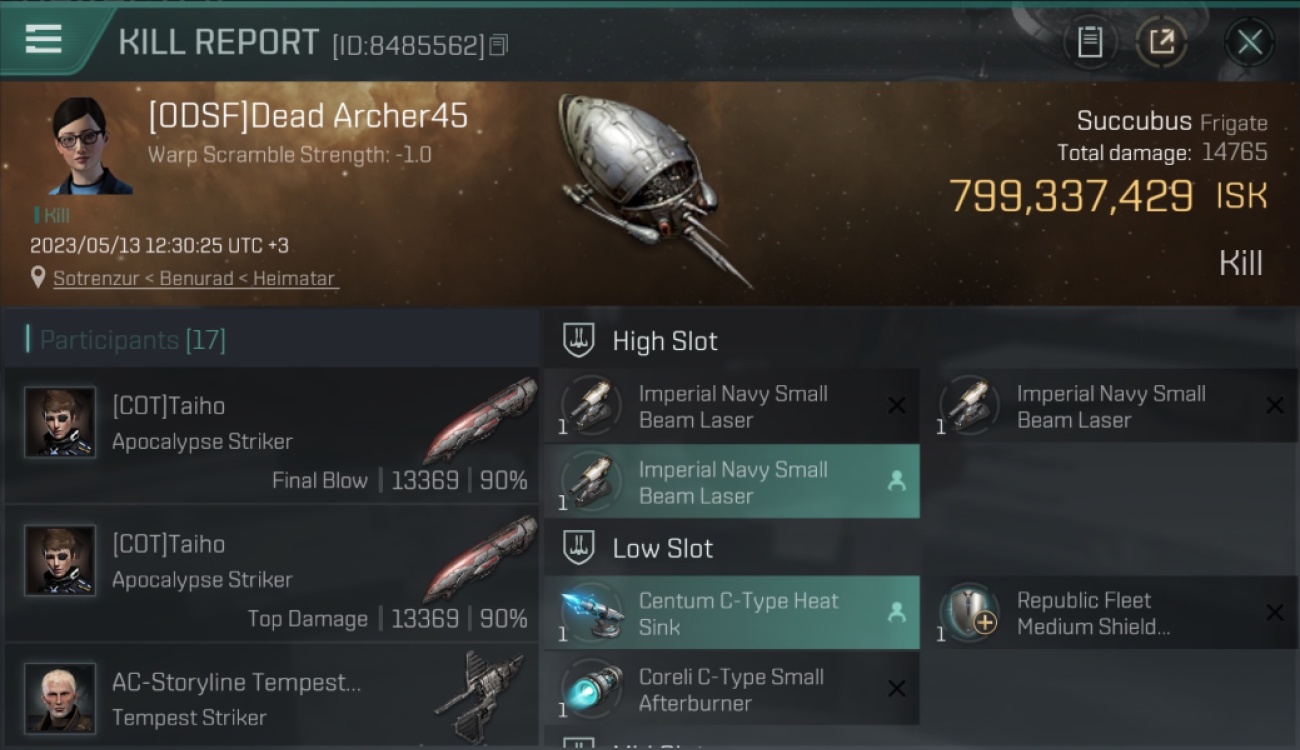
Task: Open the Participants [17] header
Action: [x=132, y=340]
